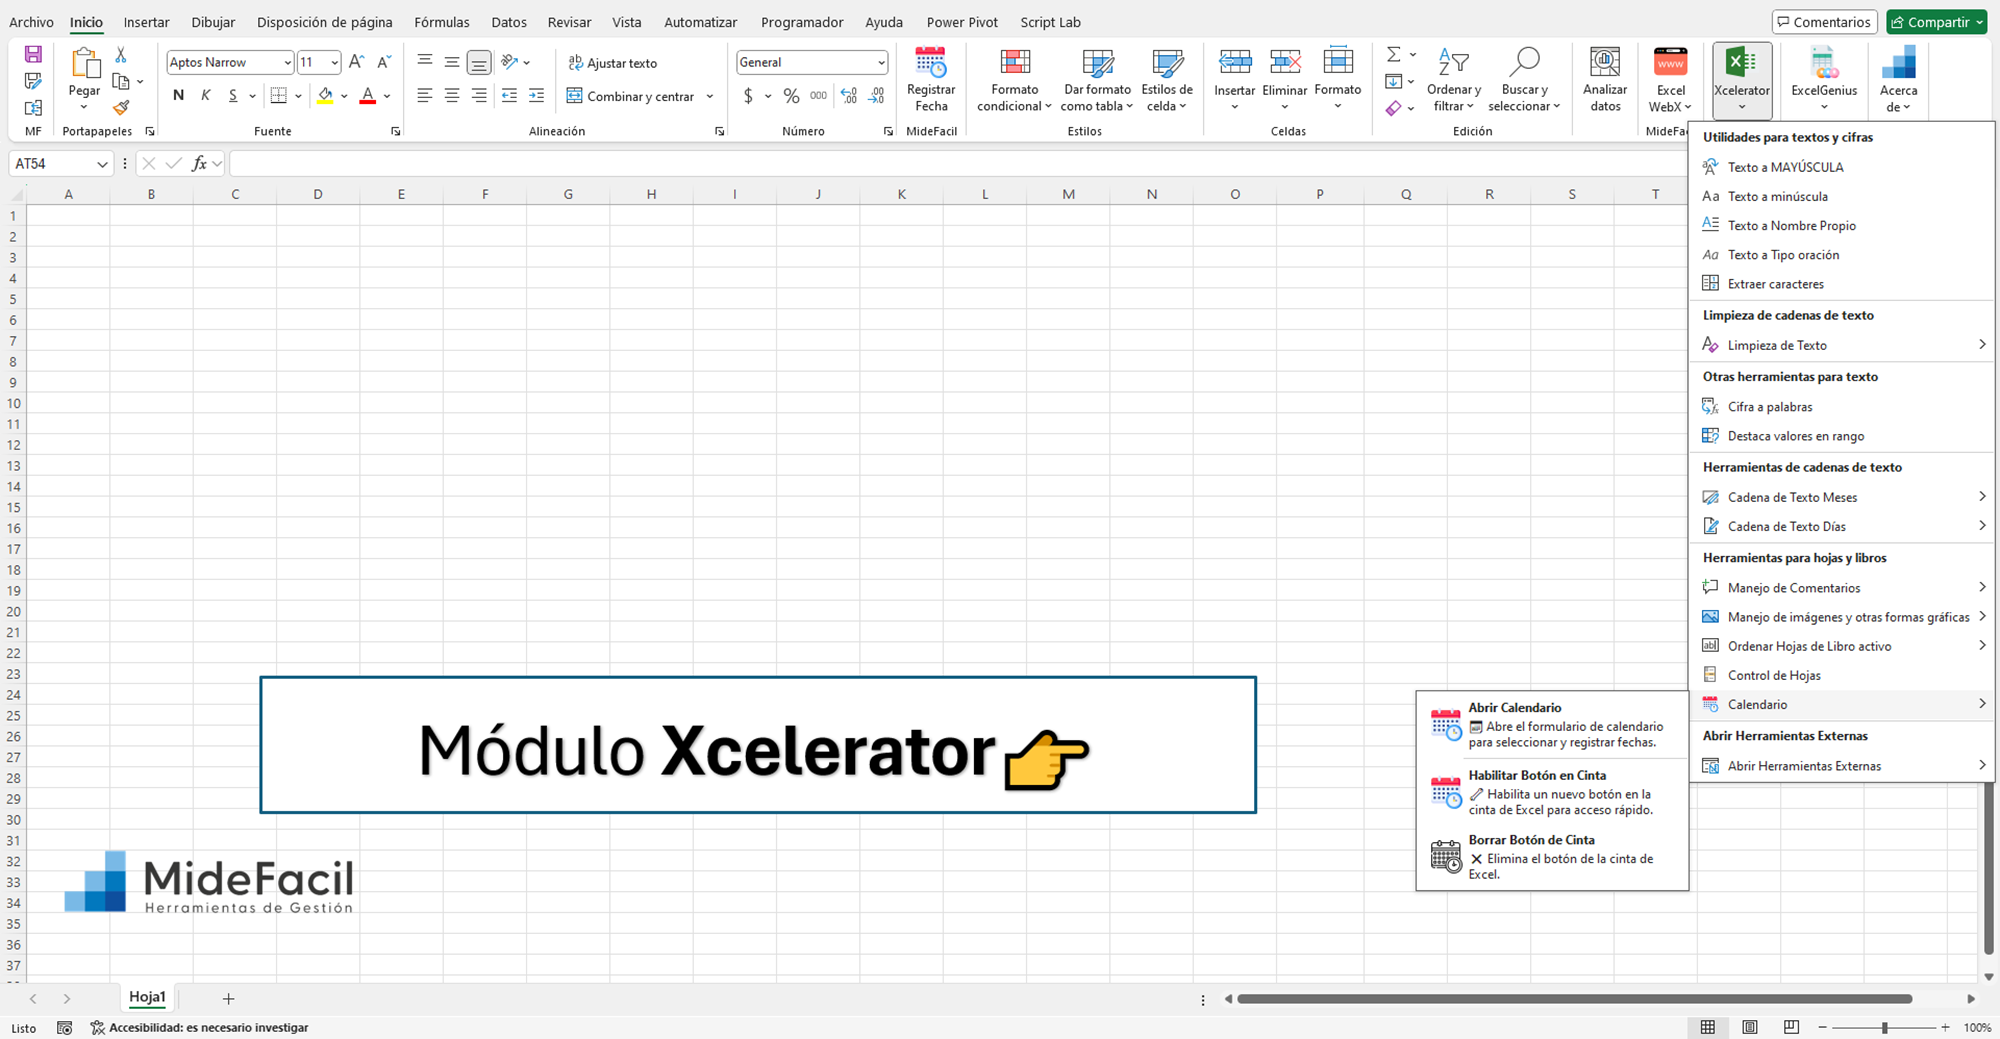Image resolution: width=2000 pixels, height=1039 pixels.
Task: Click the increase indent icon
Action: click(537, 96)
